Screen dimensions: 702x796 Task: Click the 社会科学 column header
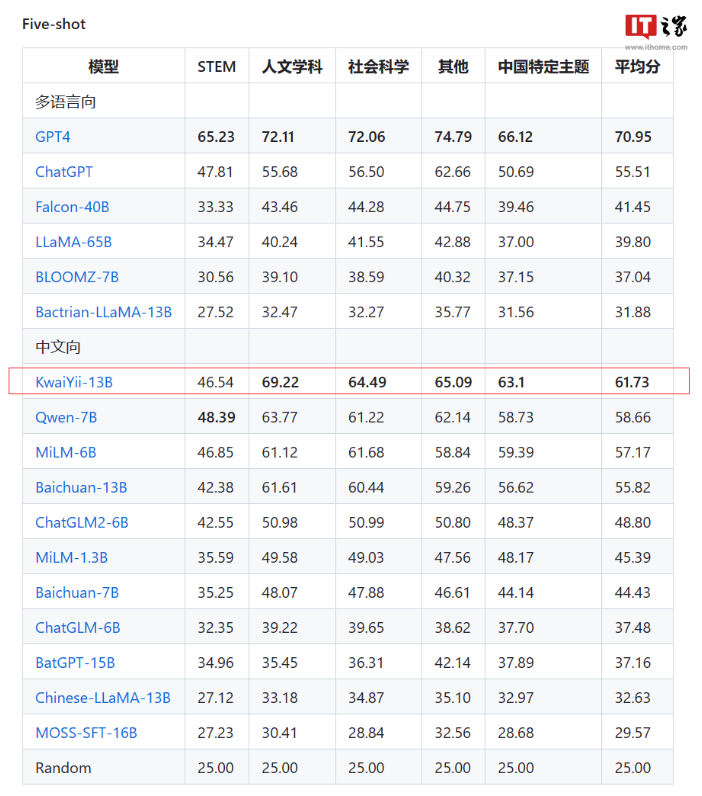pos(379,67)
